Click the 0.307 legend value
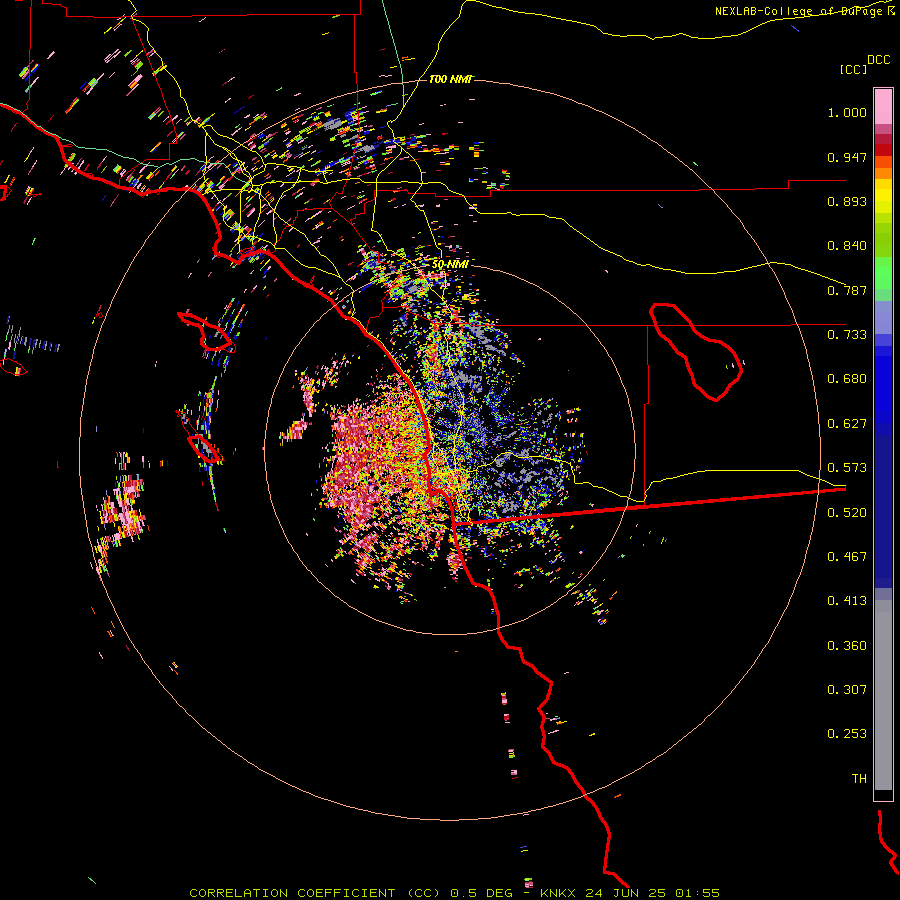 [847, 690]
